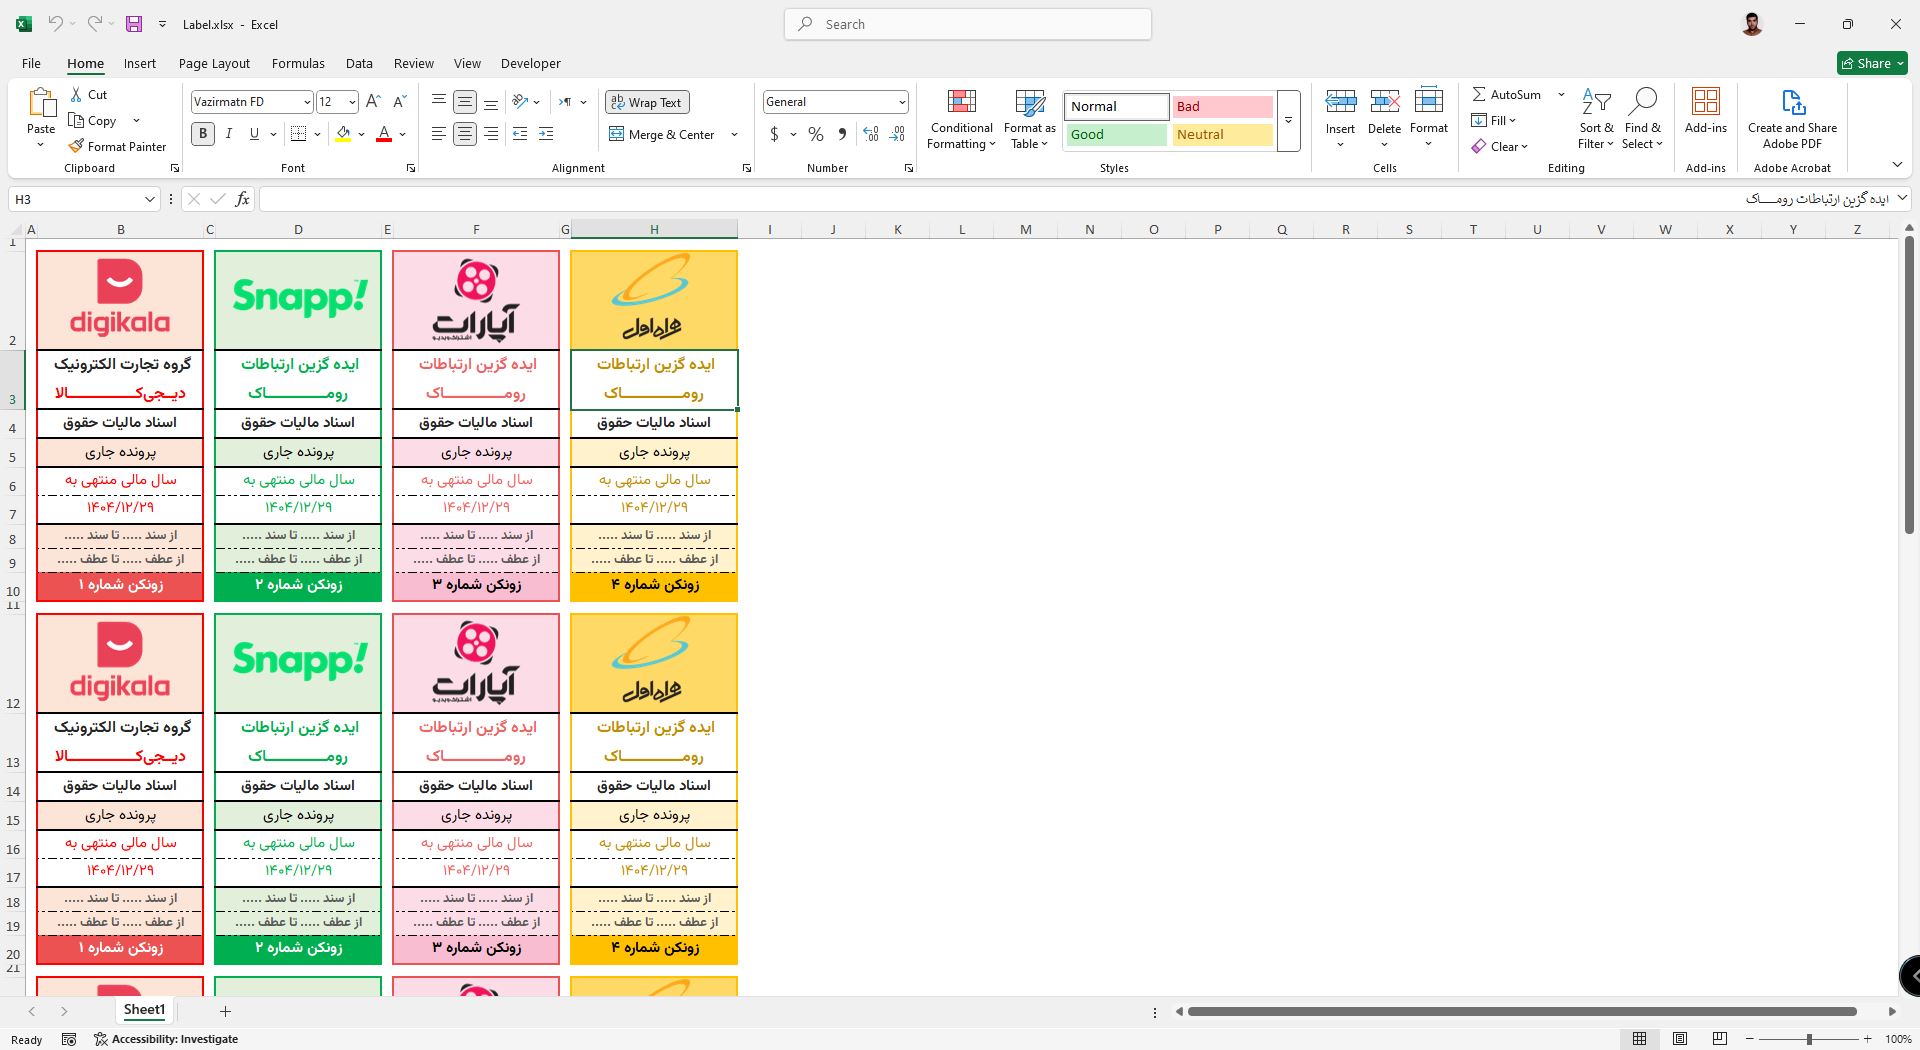This screenshot has height=1050, width=1920.
Task: Expand the General number format dropdown
Action: coord(901,102)
